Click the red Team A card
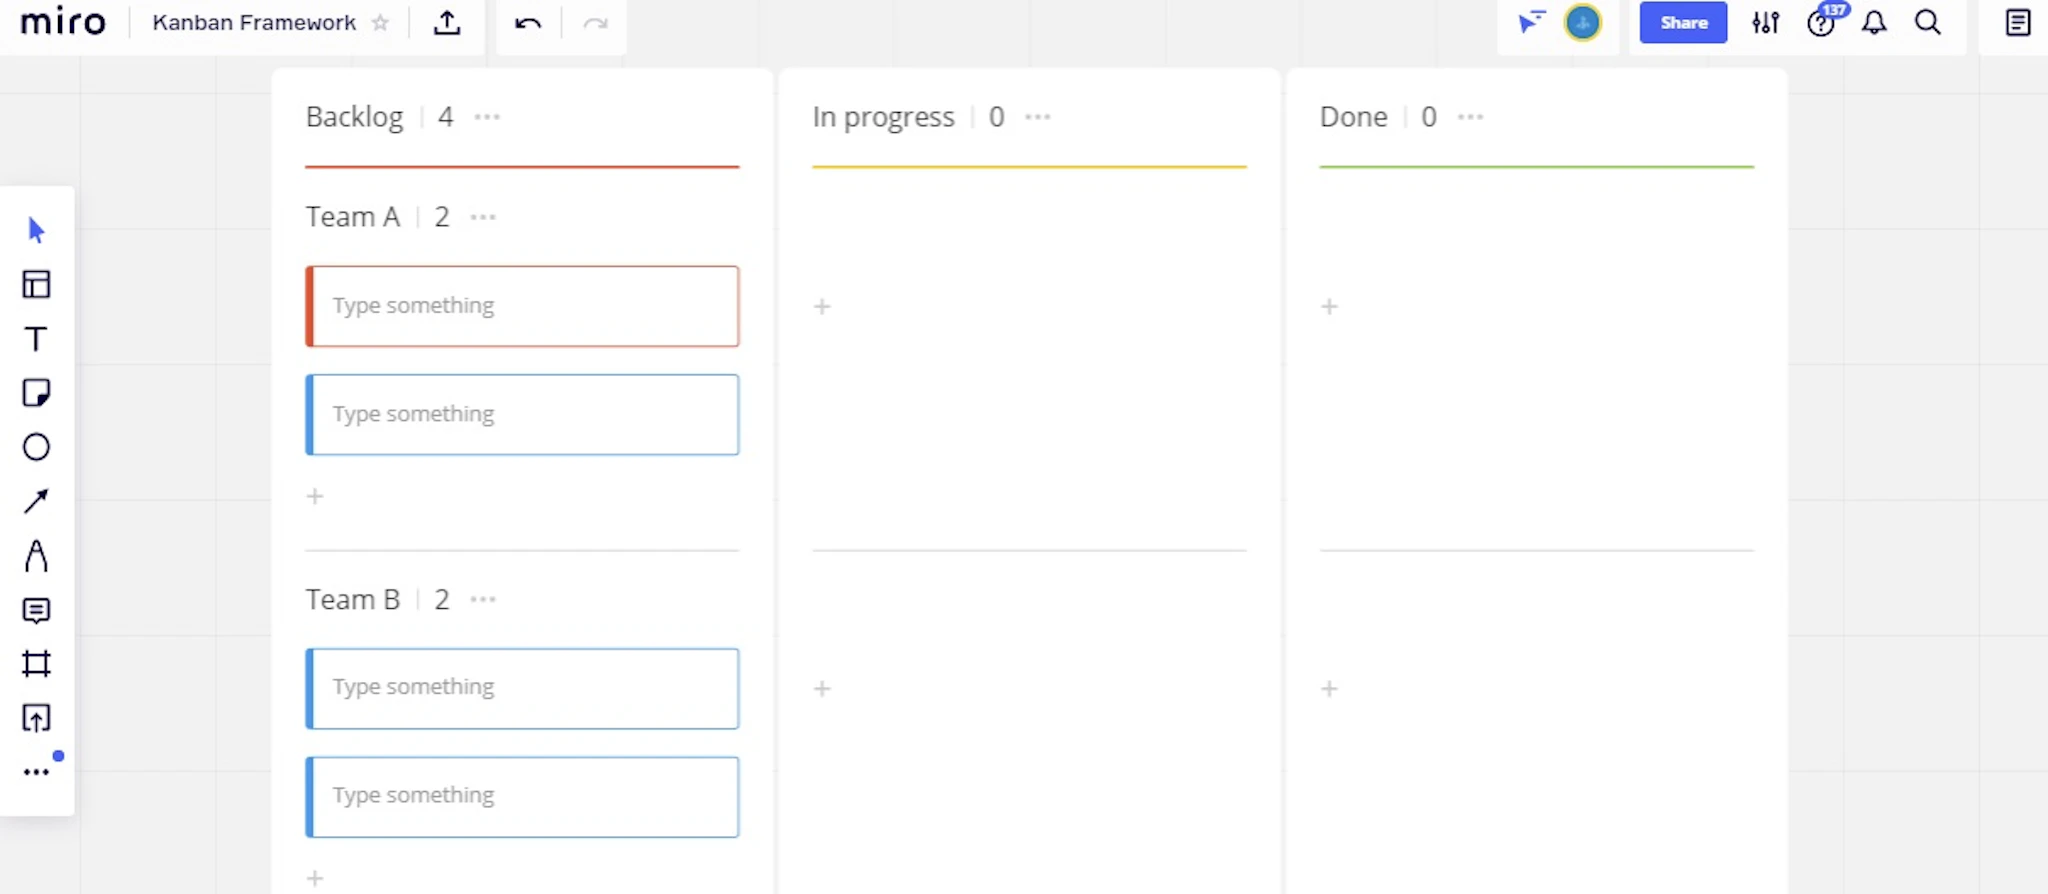The width and height of the screenshot is (2048, 894). coord(523,306)
